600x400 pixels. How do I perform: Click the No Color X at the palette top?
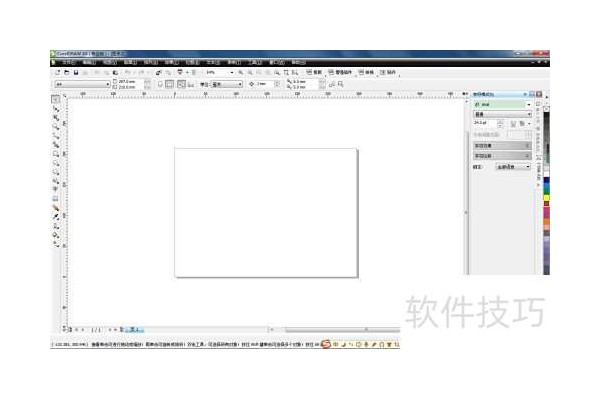coord(546,109)
